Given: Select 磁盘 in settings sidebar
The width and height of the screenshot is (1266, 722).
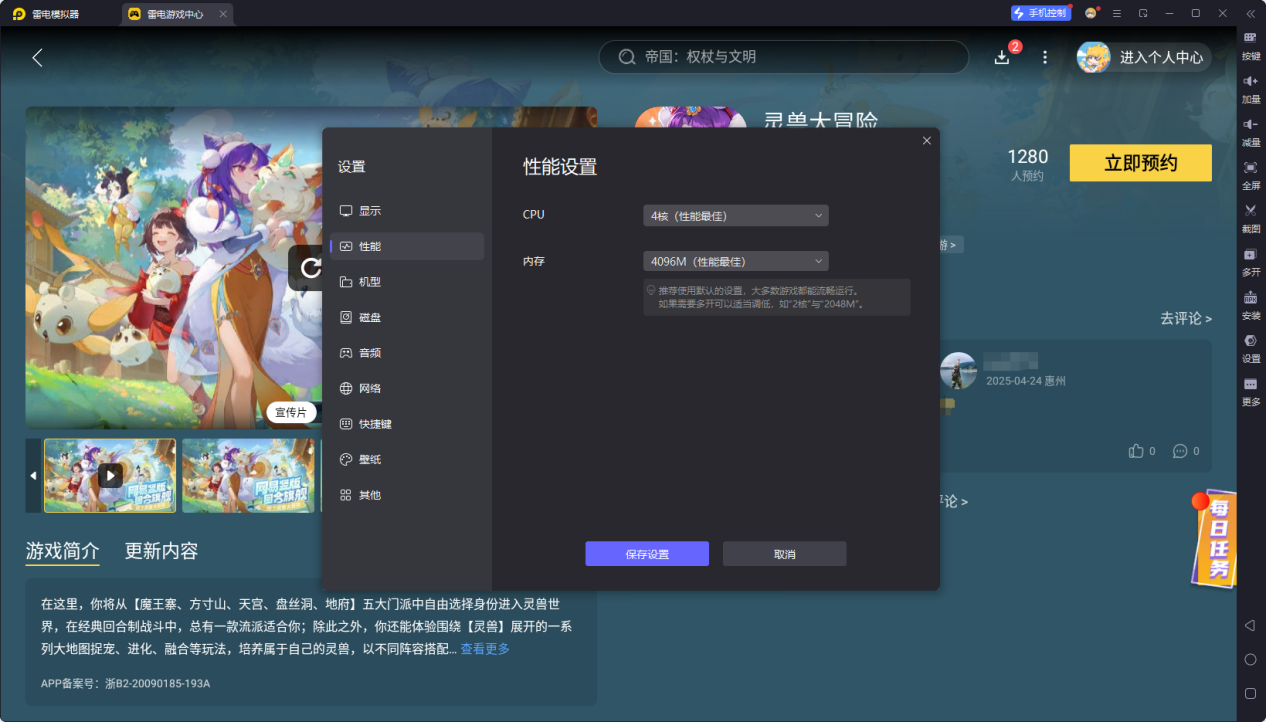Looking at the screenshot, I should 407,317.
